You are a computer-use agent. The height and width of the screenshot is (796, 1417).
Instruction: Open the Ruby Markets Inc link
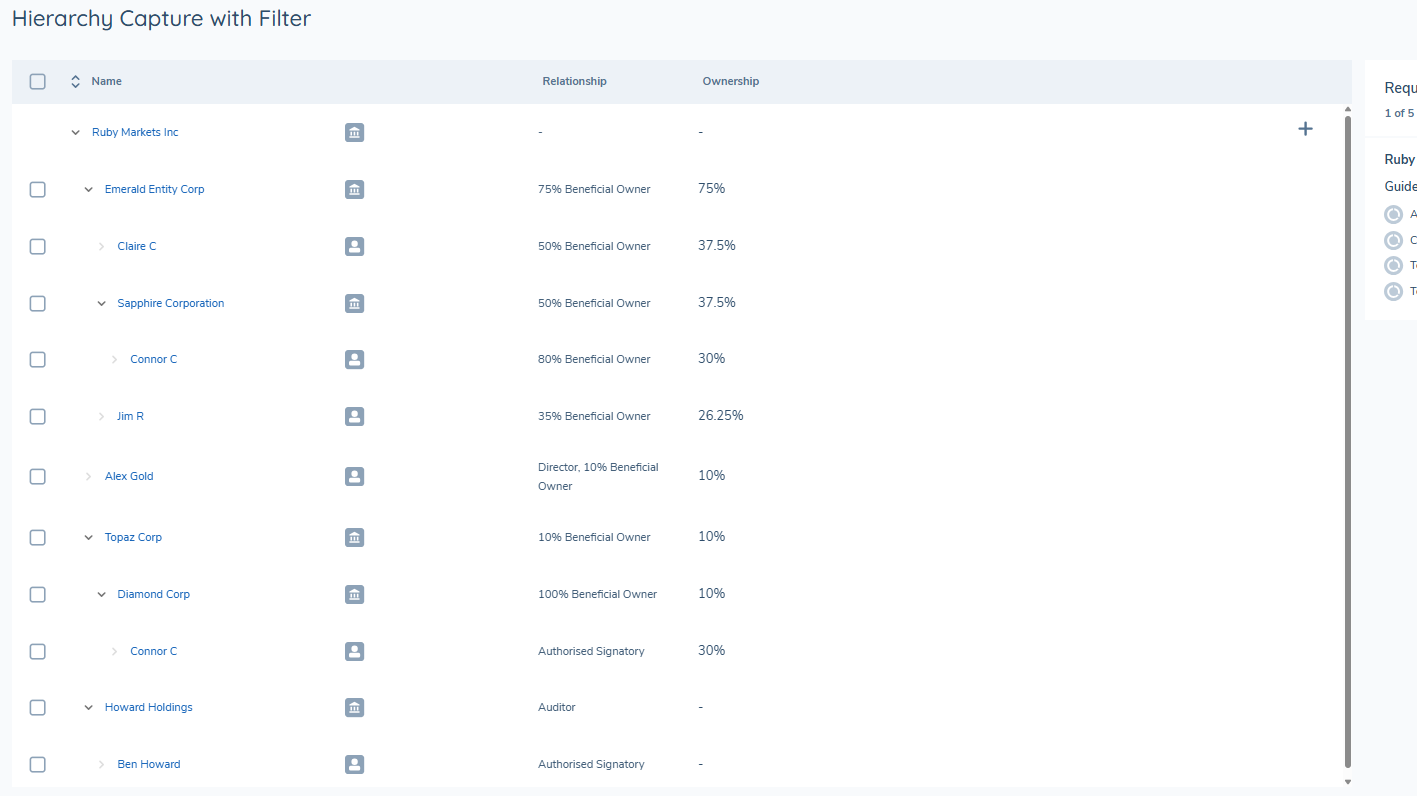coord(135,132)
